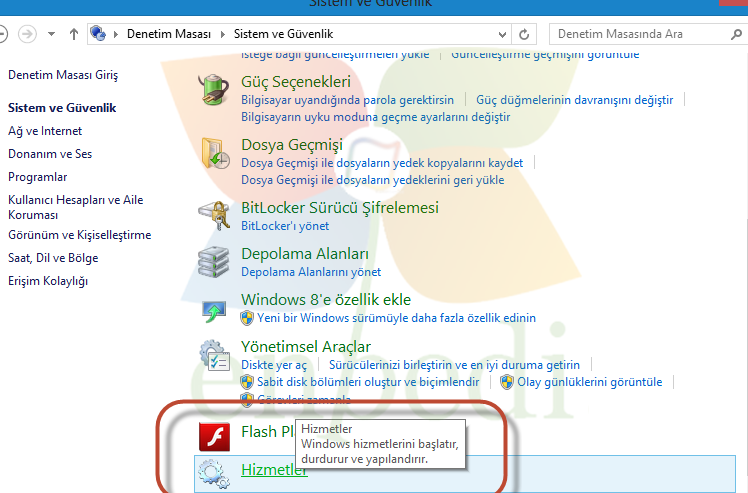Screen dimensions: 748x493
Task: Click Olay günlüklerini görüntüle link
Action: (x=590, y=382)
